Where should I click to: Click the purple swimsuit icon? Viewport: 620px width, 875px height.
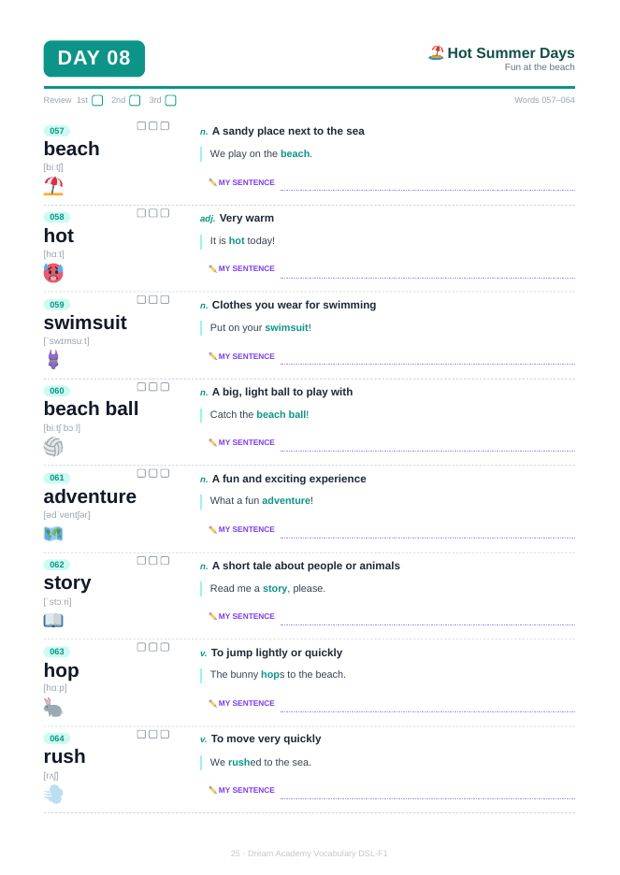(x=54, y=359)
